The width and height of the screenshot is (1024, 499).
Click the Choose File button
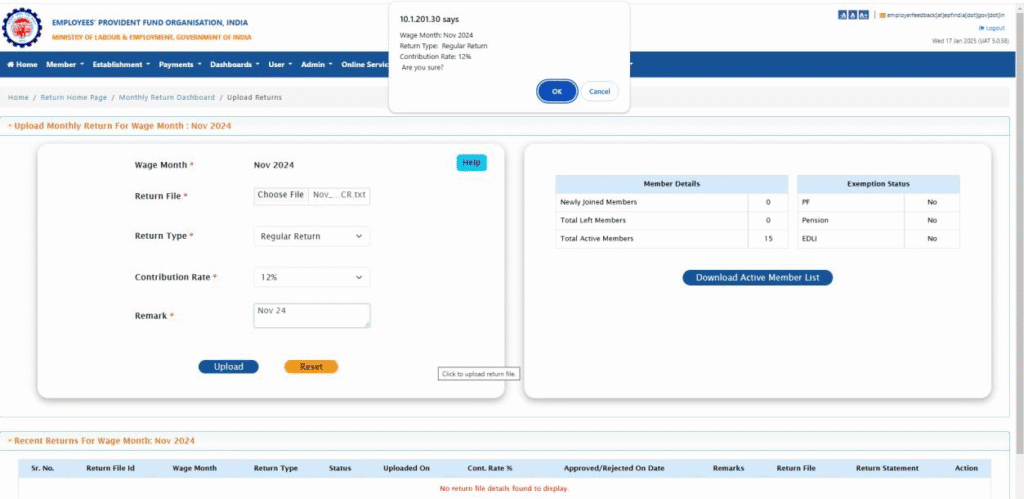(x=281, y=195)
